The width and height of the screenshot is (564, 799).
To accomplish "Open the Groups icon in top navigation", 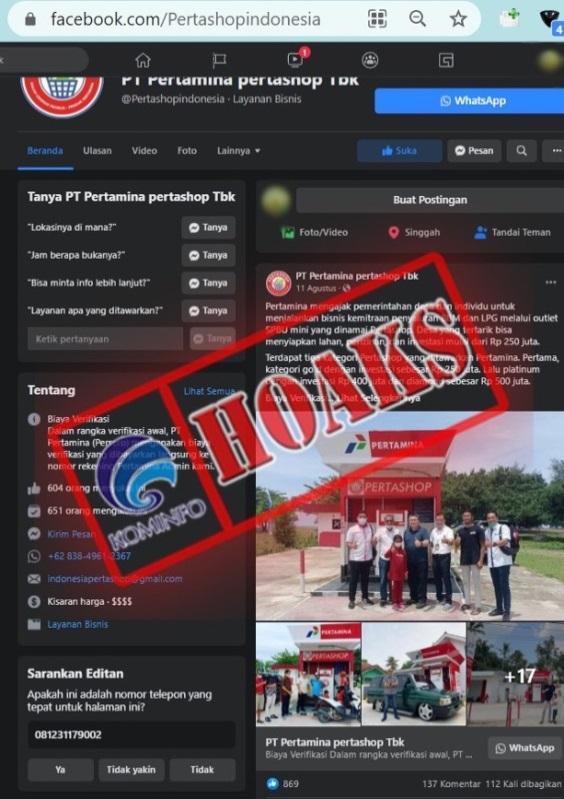I will pyautogui.click(x=370, y=60).
